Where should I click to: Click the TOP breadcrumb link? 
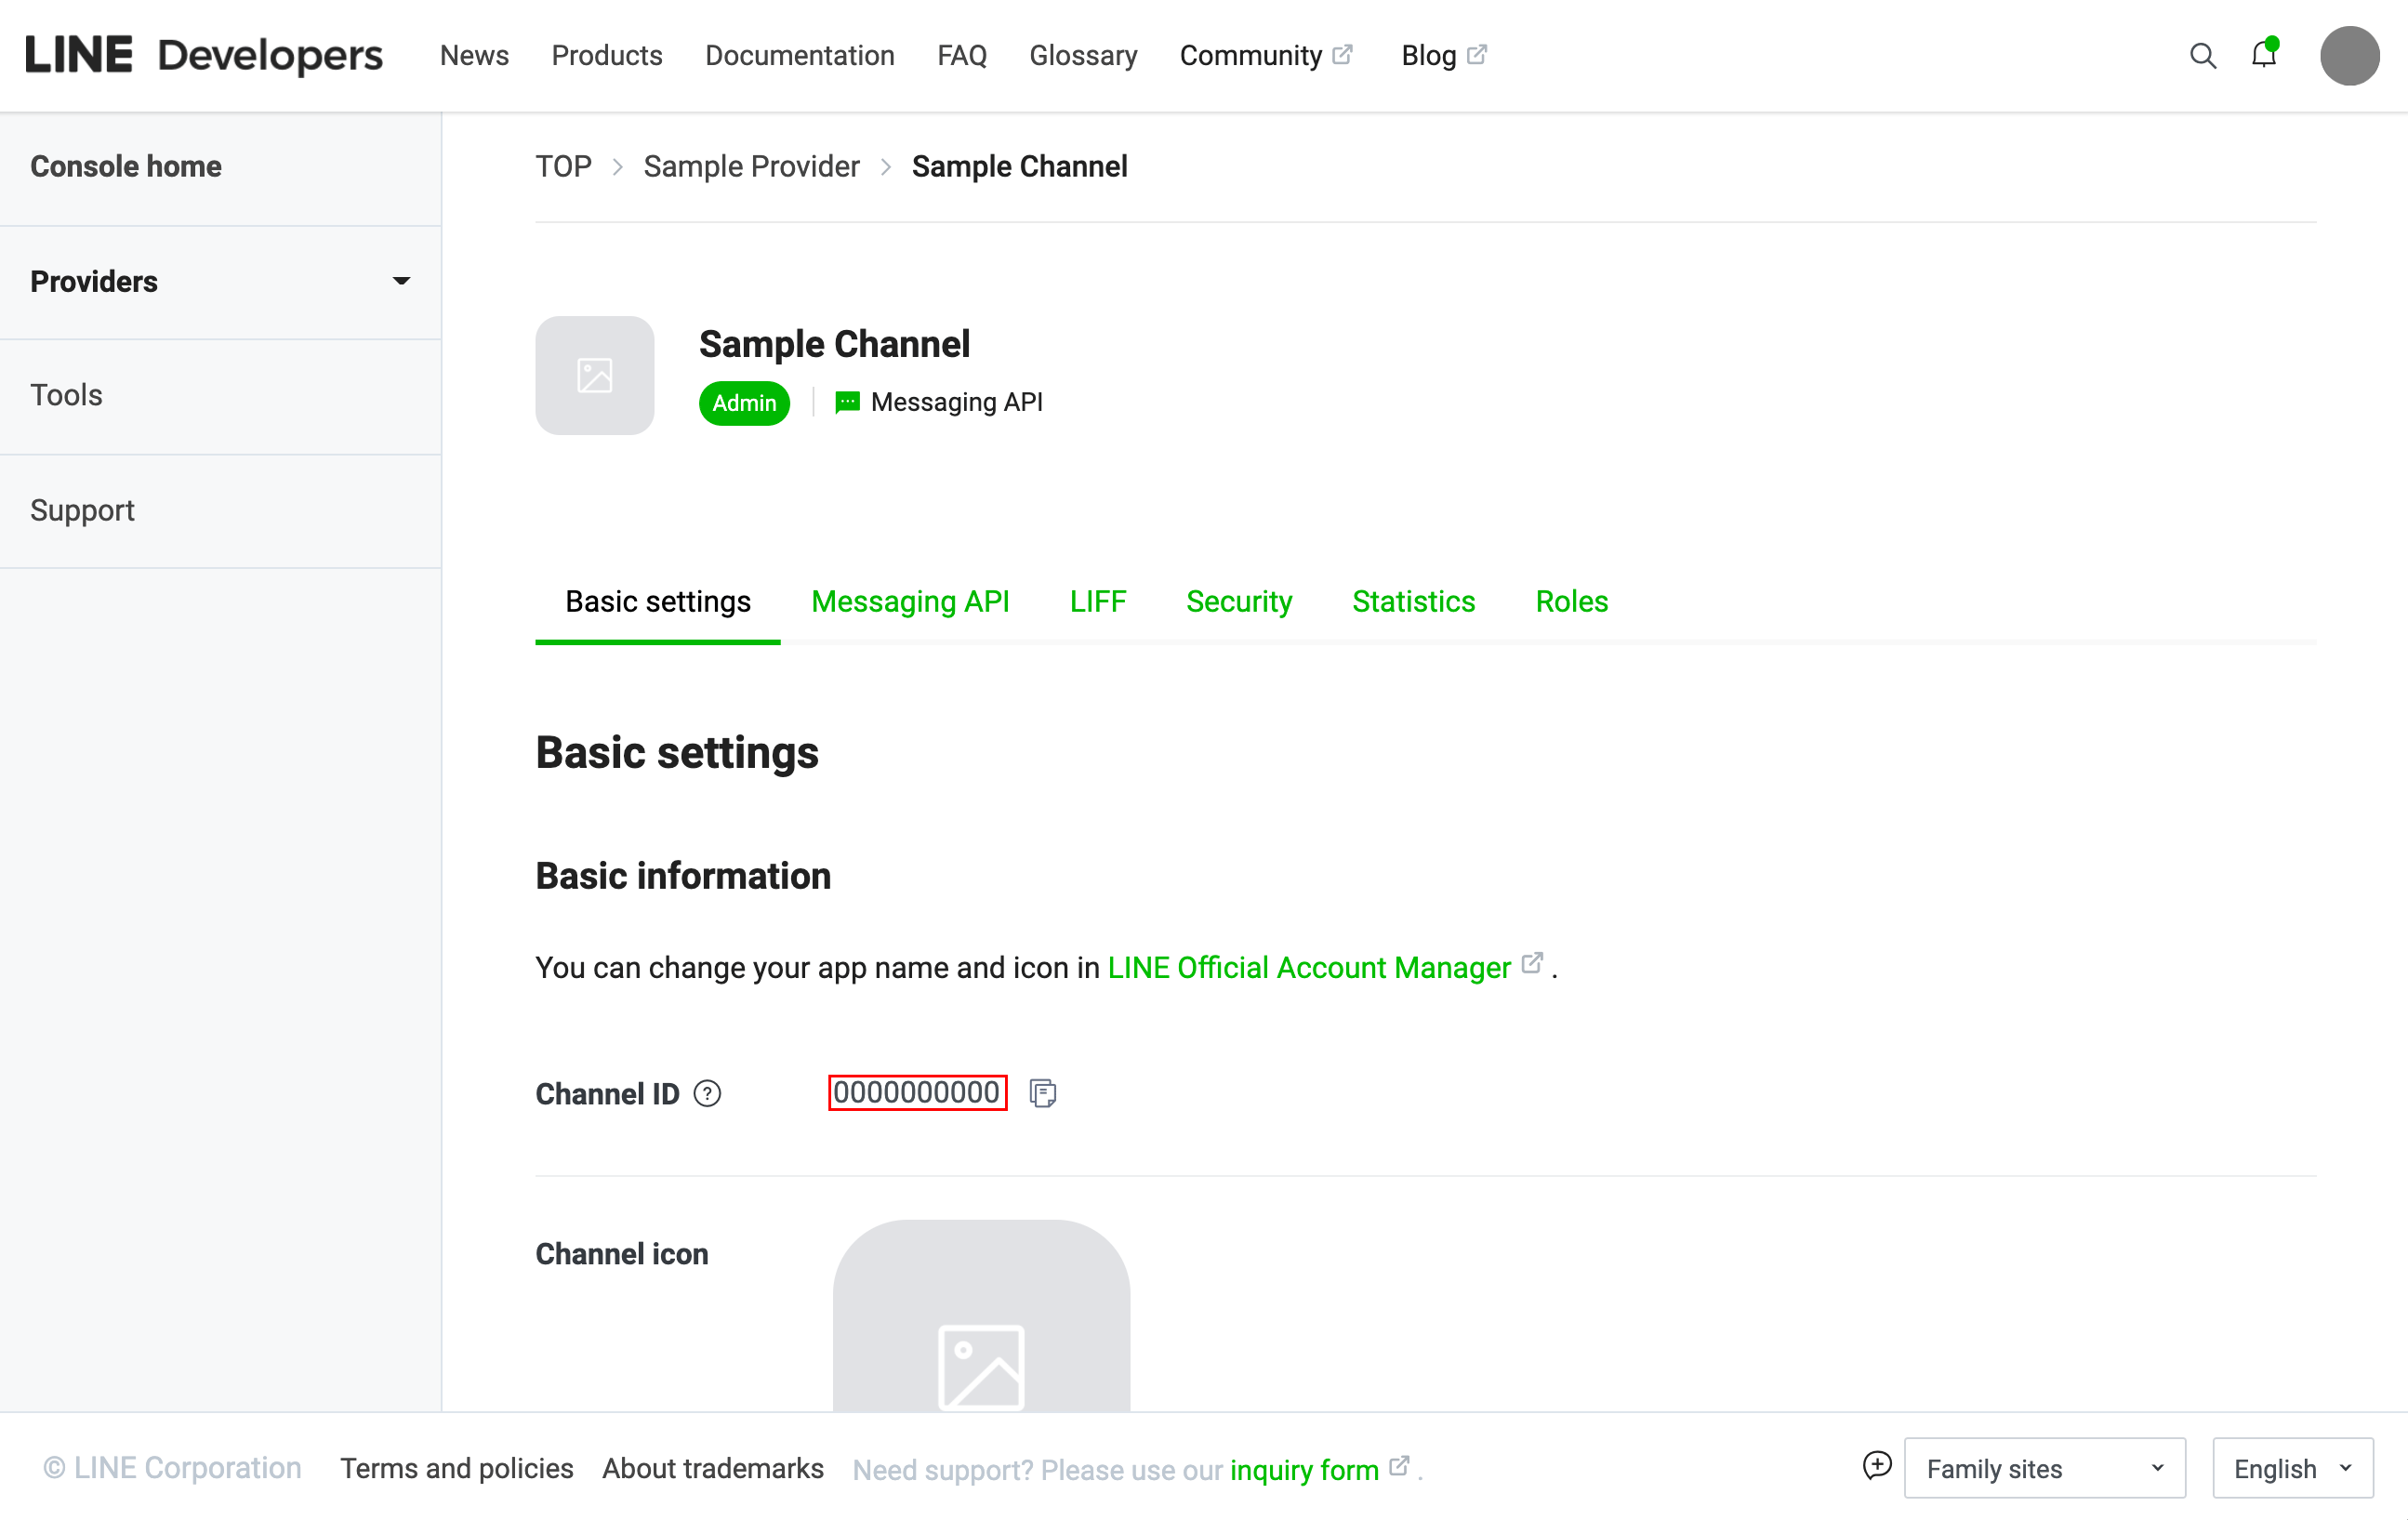[563, 167]
